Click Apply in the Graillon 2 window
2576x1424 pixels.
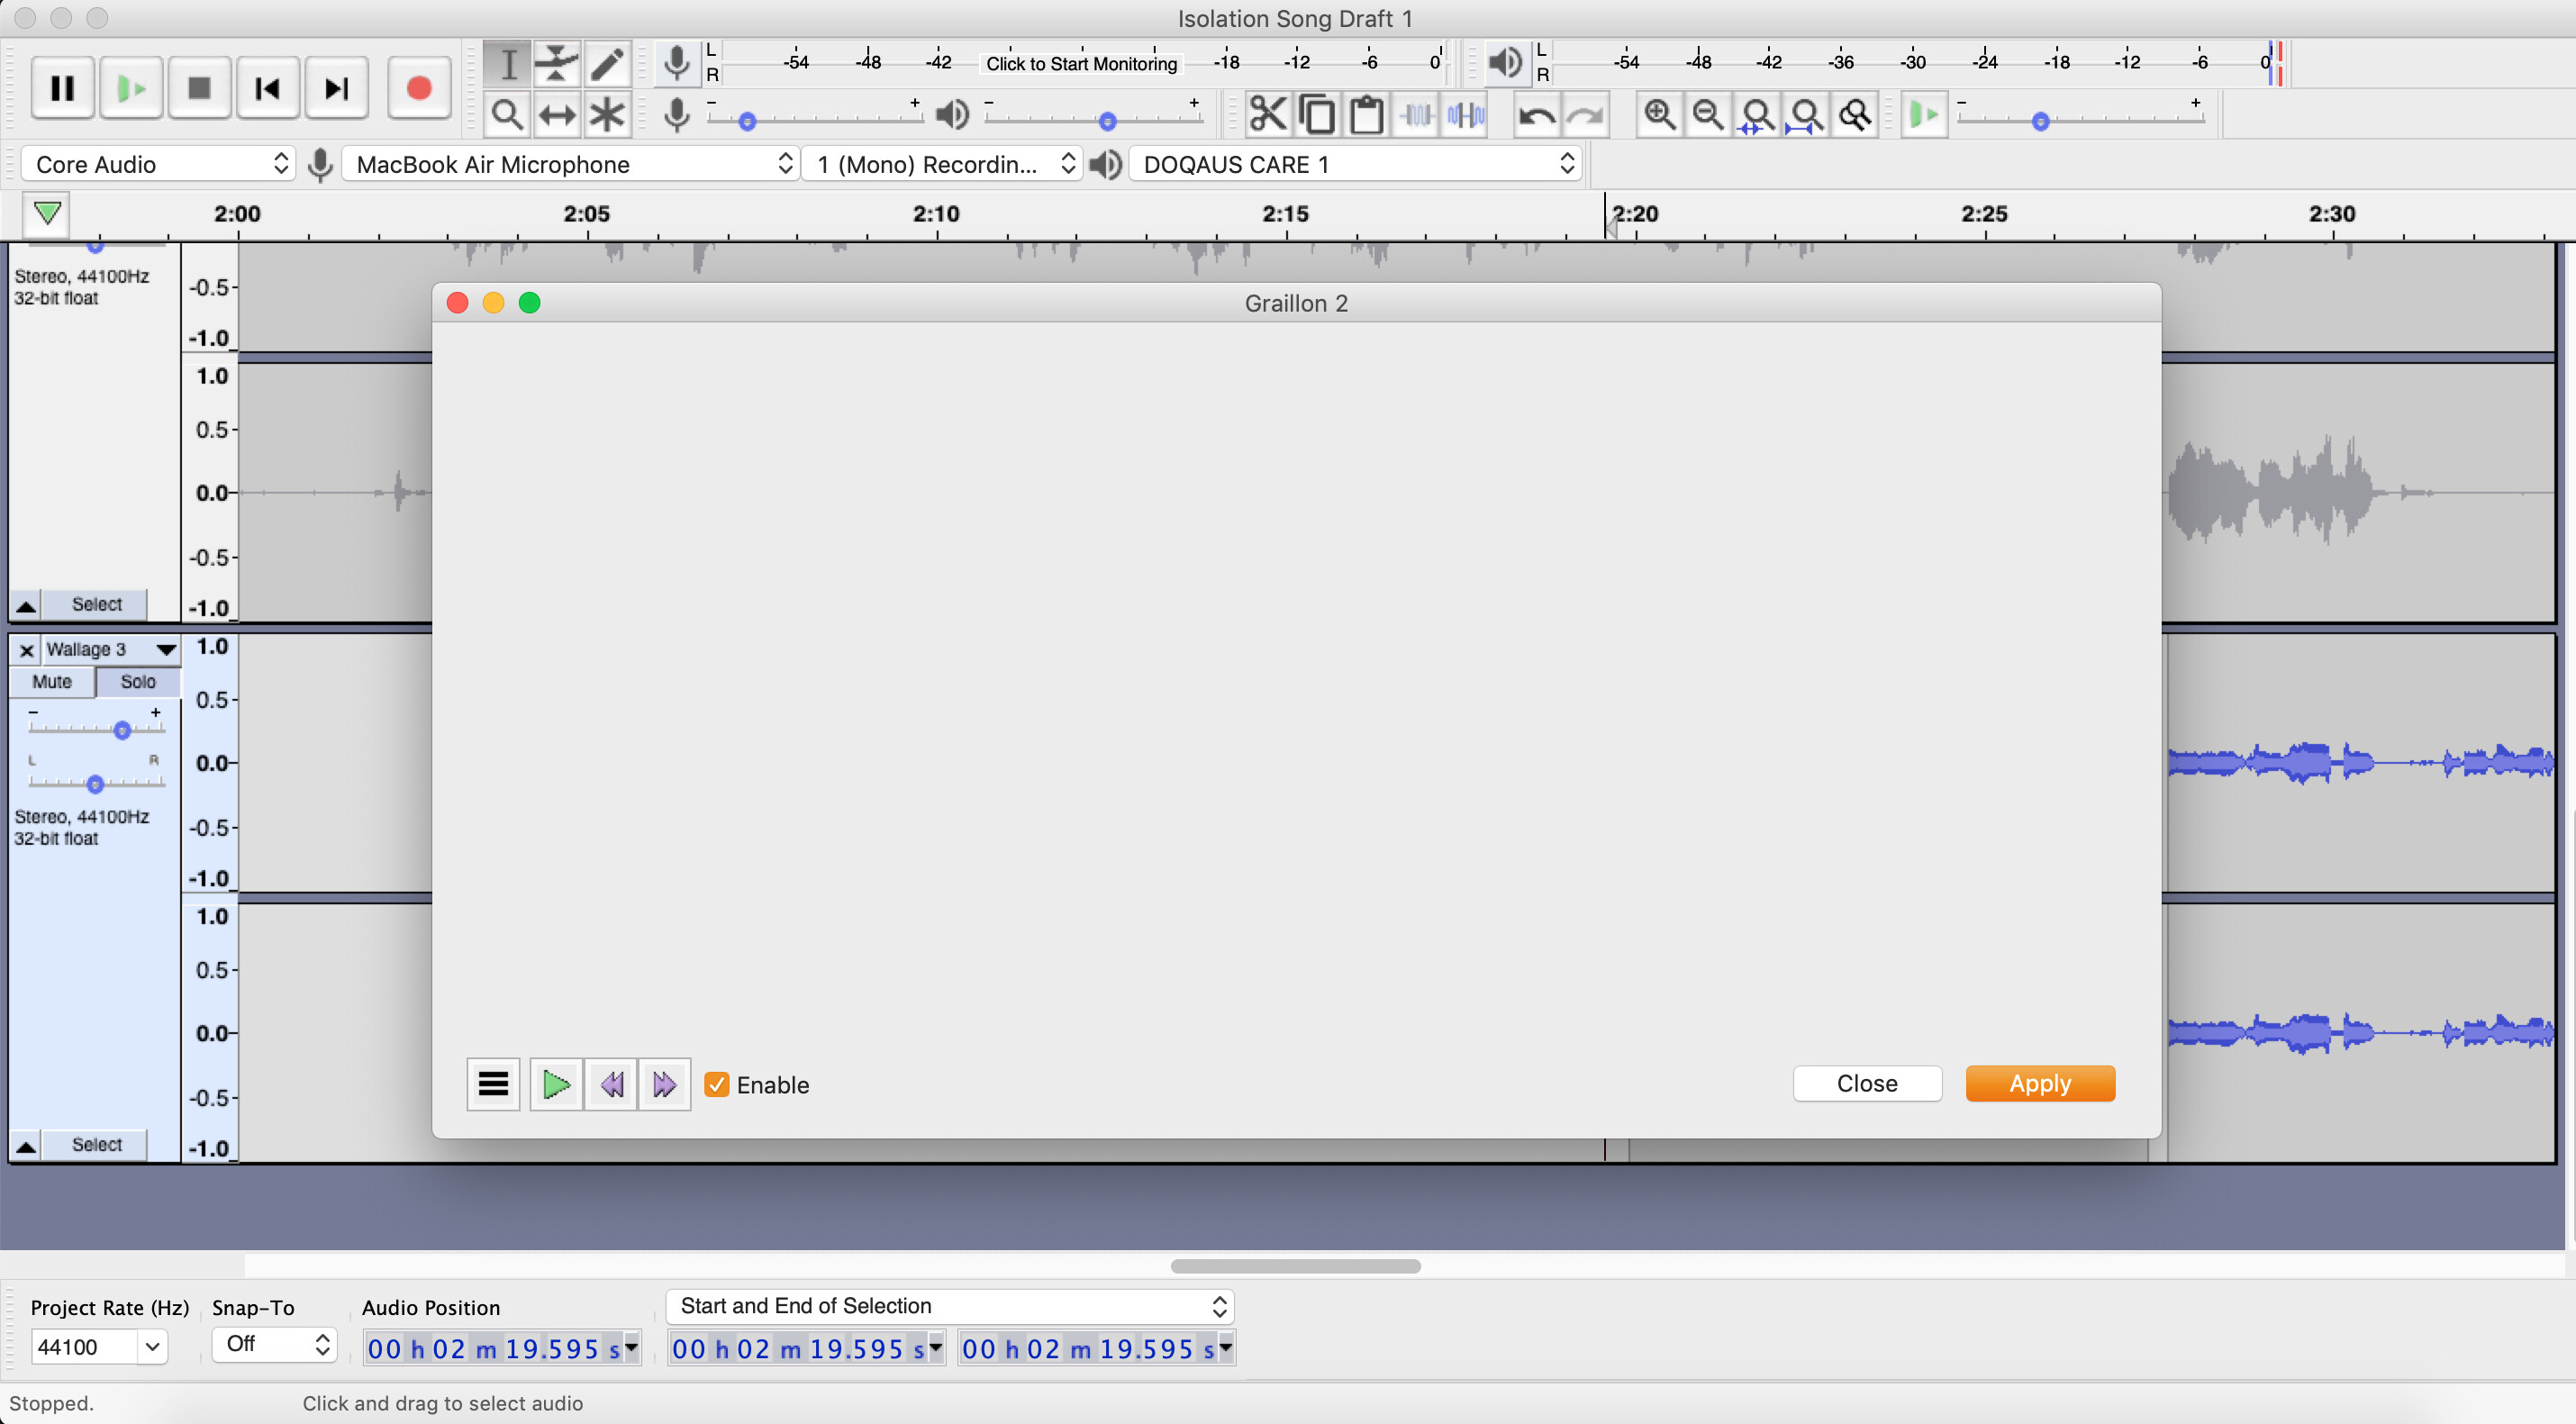click(x=2039, y=1083)
